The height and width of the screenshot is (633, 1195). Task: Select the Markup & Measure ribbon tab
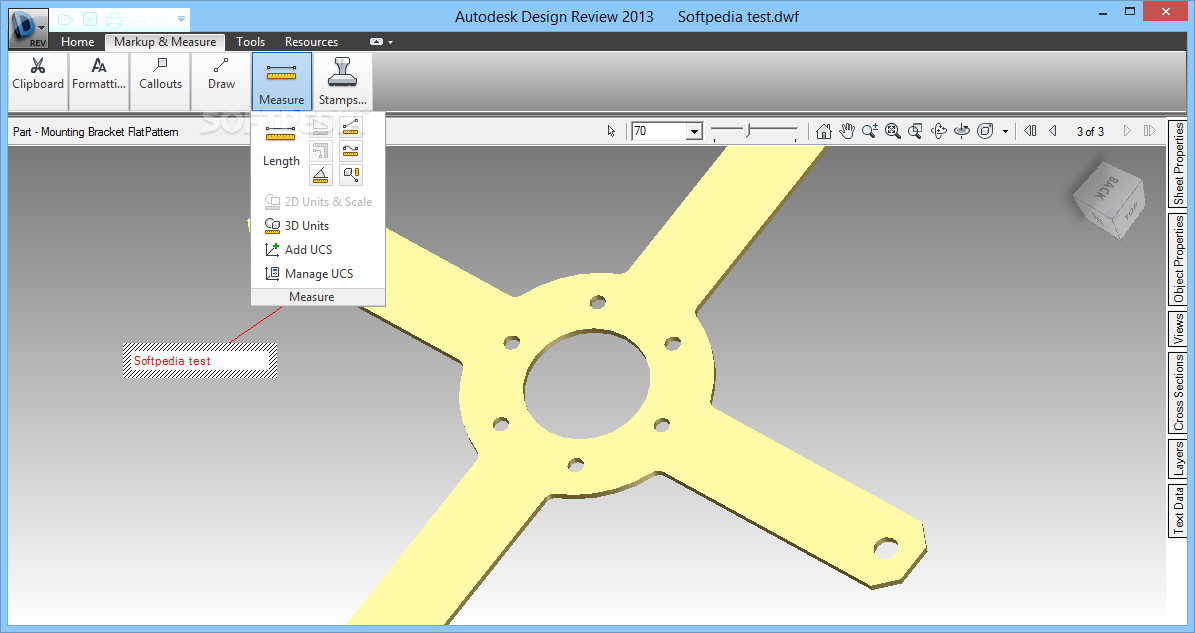[165, 42]
